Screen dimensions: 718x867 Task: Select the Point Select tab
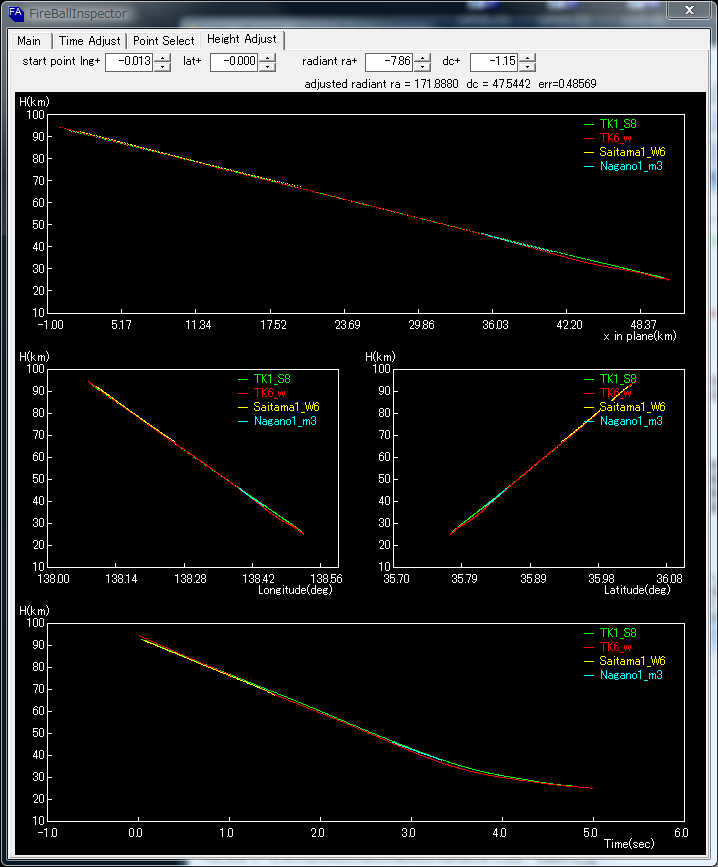tap(164, 41)
